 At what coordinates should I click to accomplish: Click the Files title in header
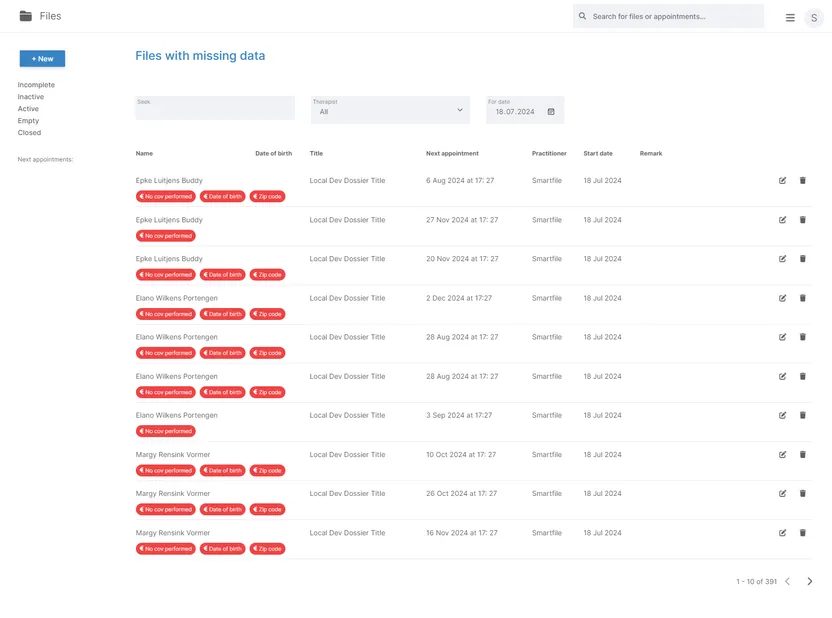[50, 16]
